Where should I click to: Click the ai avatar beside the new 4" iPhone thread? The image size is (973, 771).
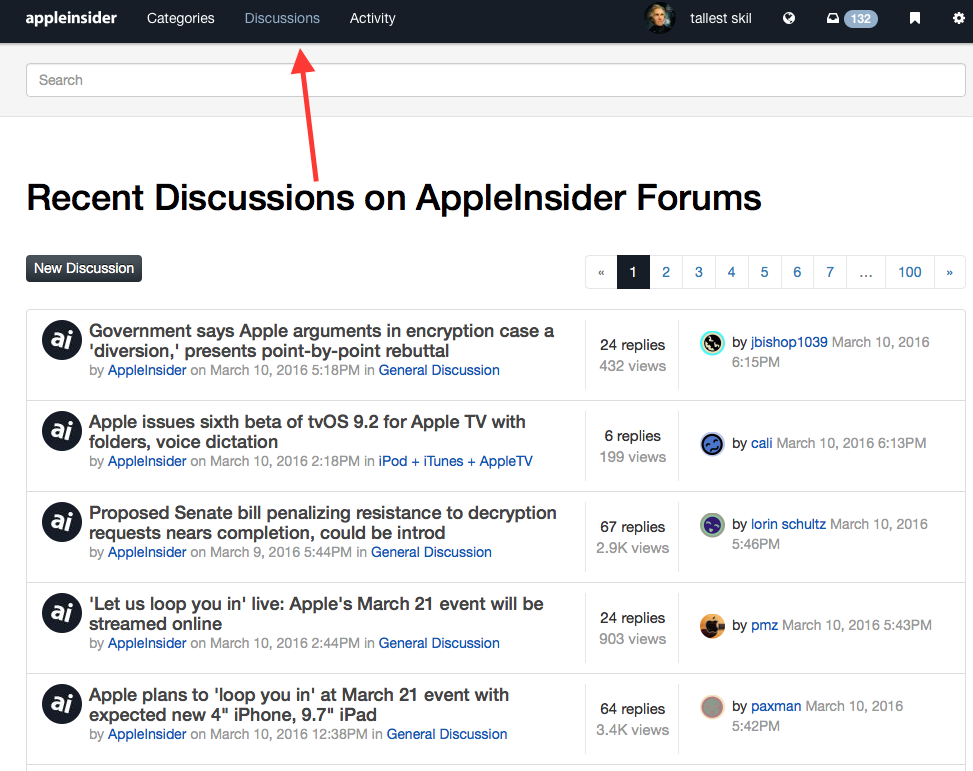tap(61, 703)
